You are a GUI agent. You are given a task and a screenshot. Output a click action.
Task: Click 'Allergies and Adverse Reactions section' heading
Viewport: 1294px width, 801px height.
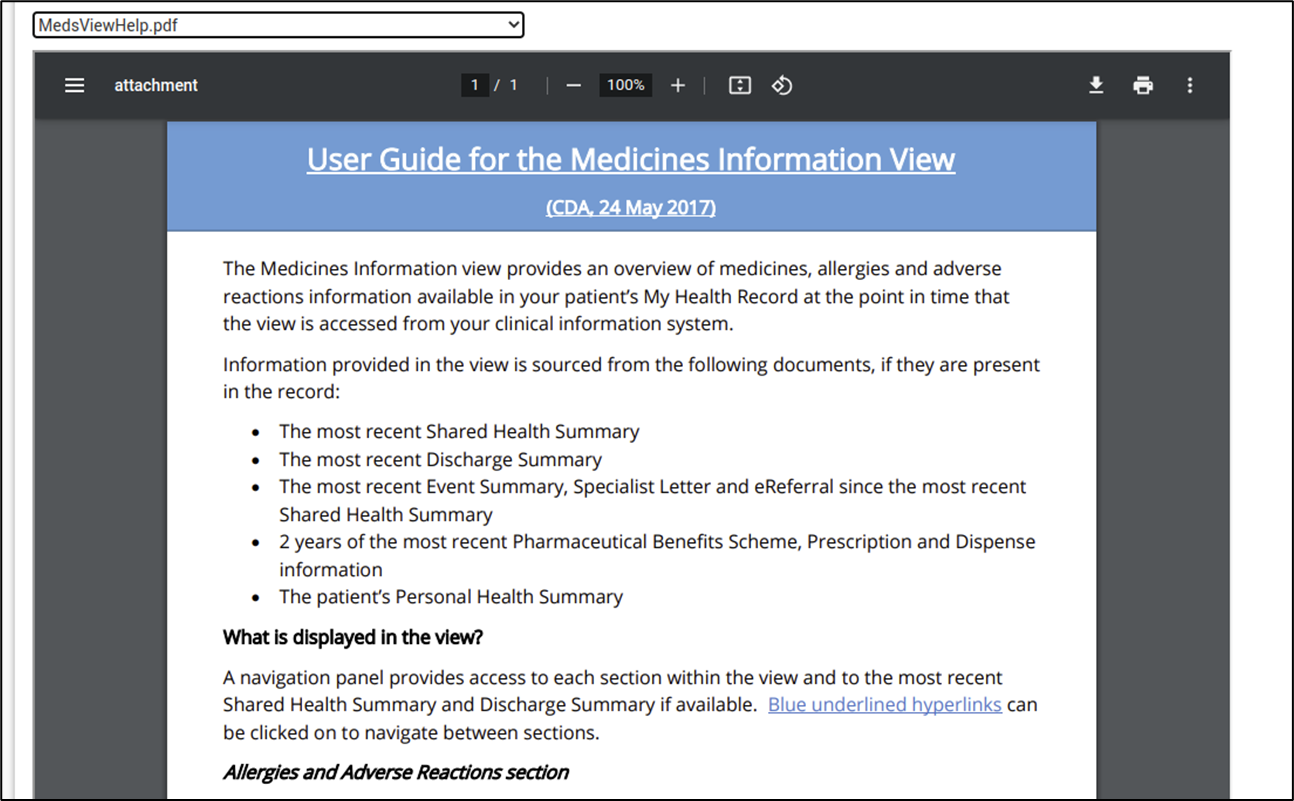click(396, 773)
